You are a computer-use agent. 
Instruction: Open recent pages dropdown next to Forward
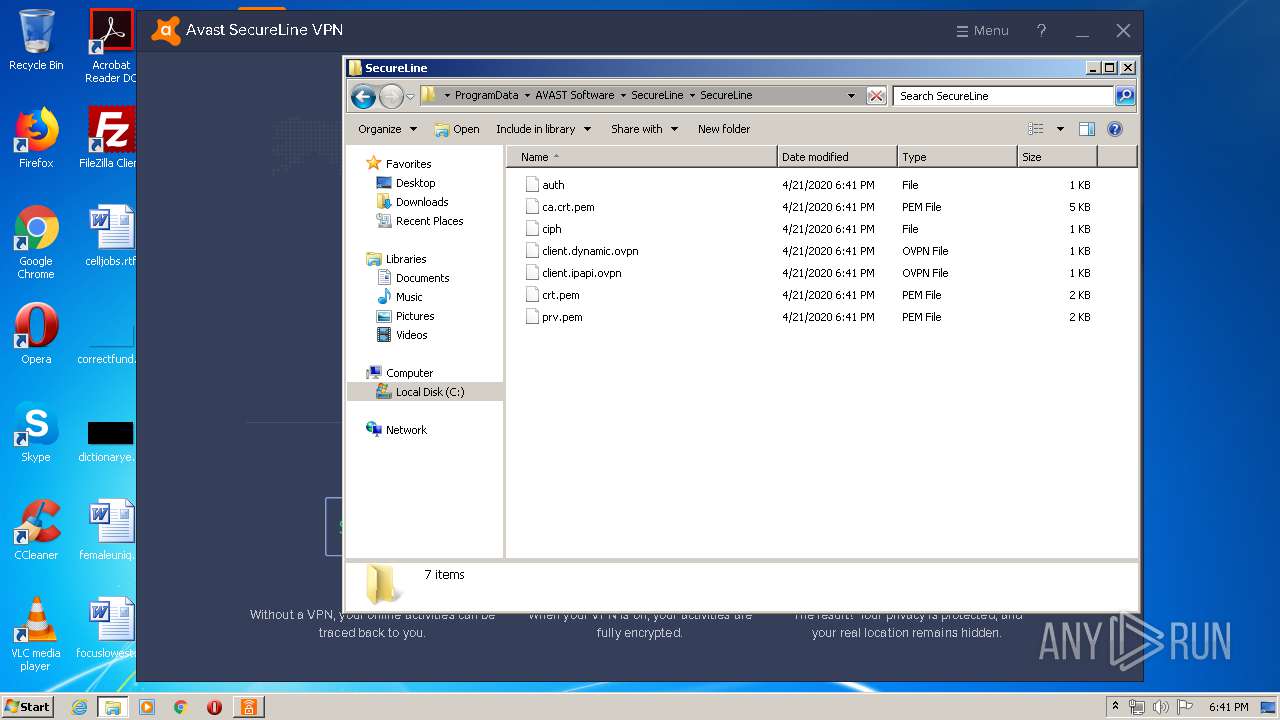point(410,96)
